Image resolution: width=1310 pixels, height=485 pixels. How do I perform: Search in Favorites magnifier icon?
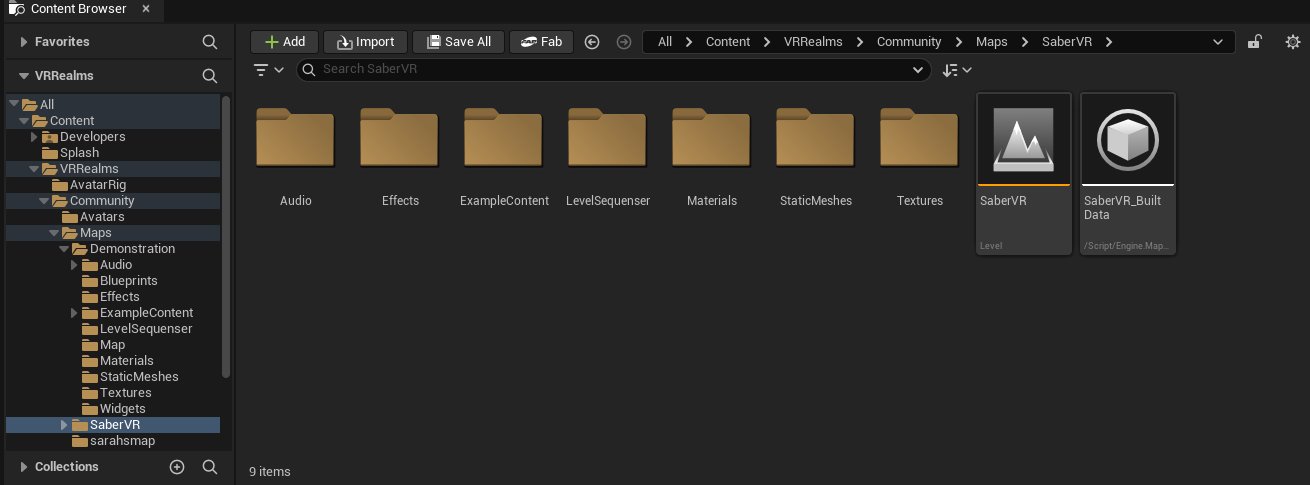(209, 42)
